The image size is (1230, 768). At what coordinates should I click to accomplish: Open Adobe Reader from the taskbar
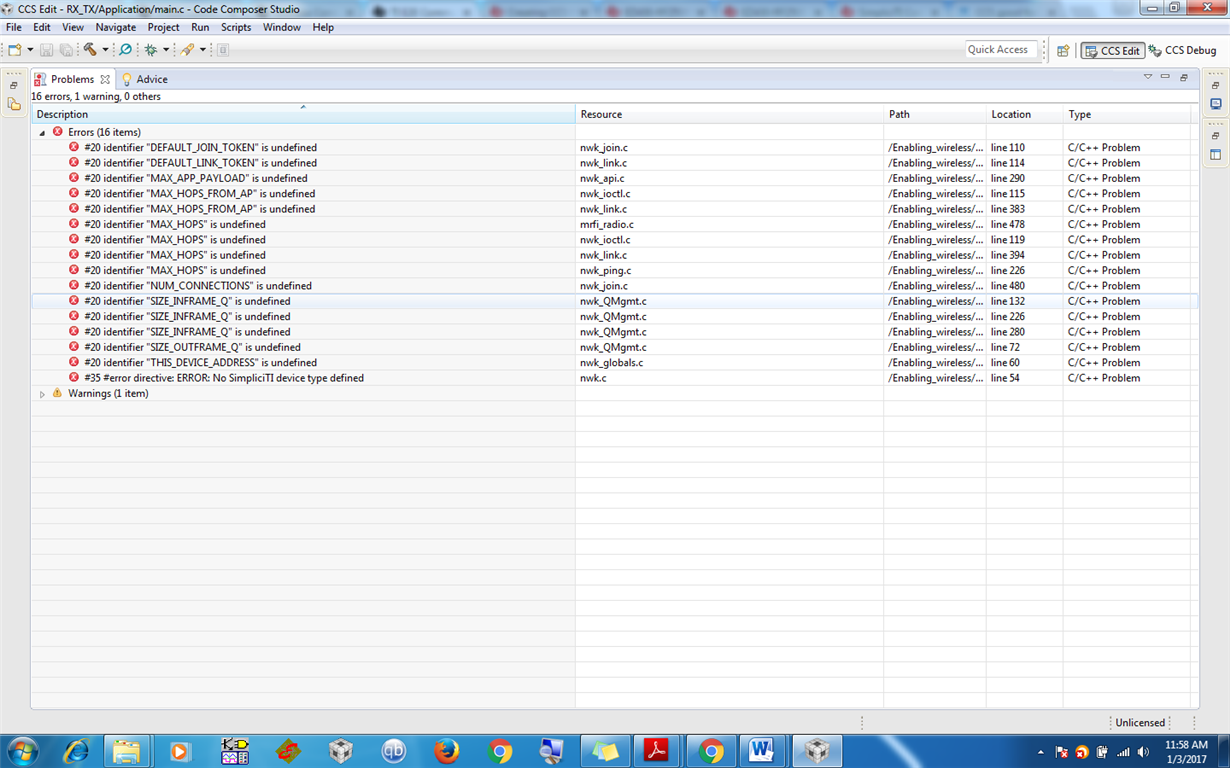click(656, 750)
